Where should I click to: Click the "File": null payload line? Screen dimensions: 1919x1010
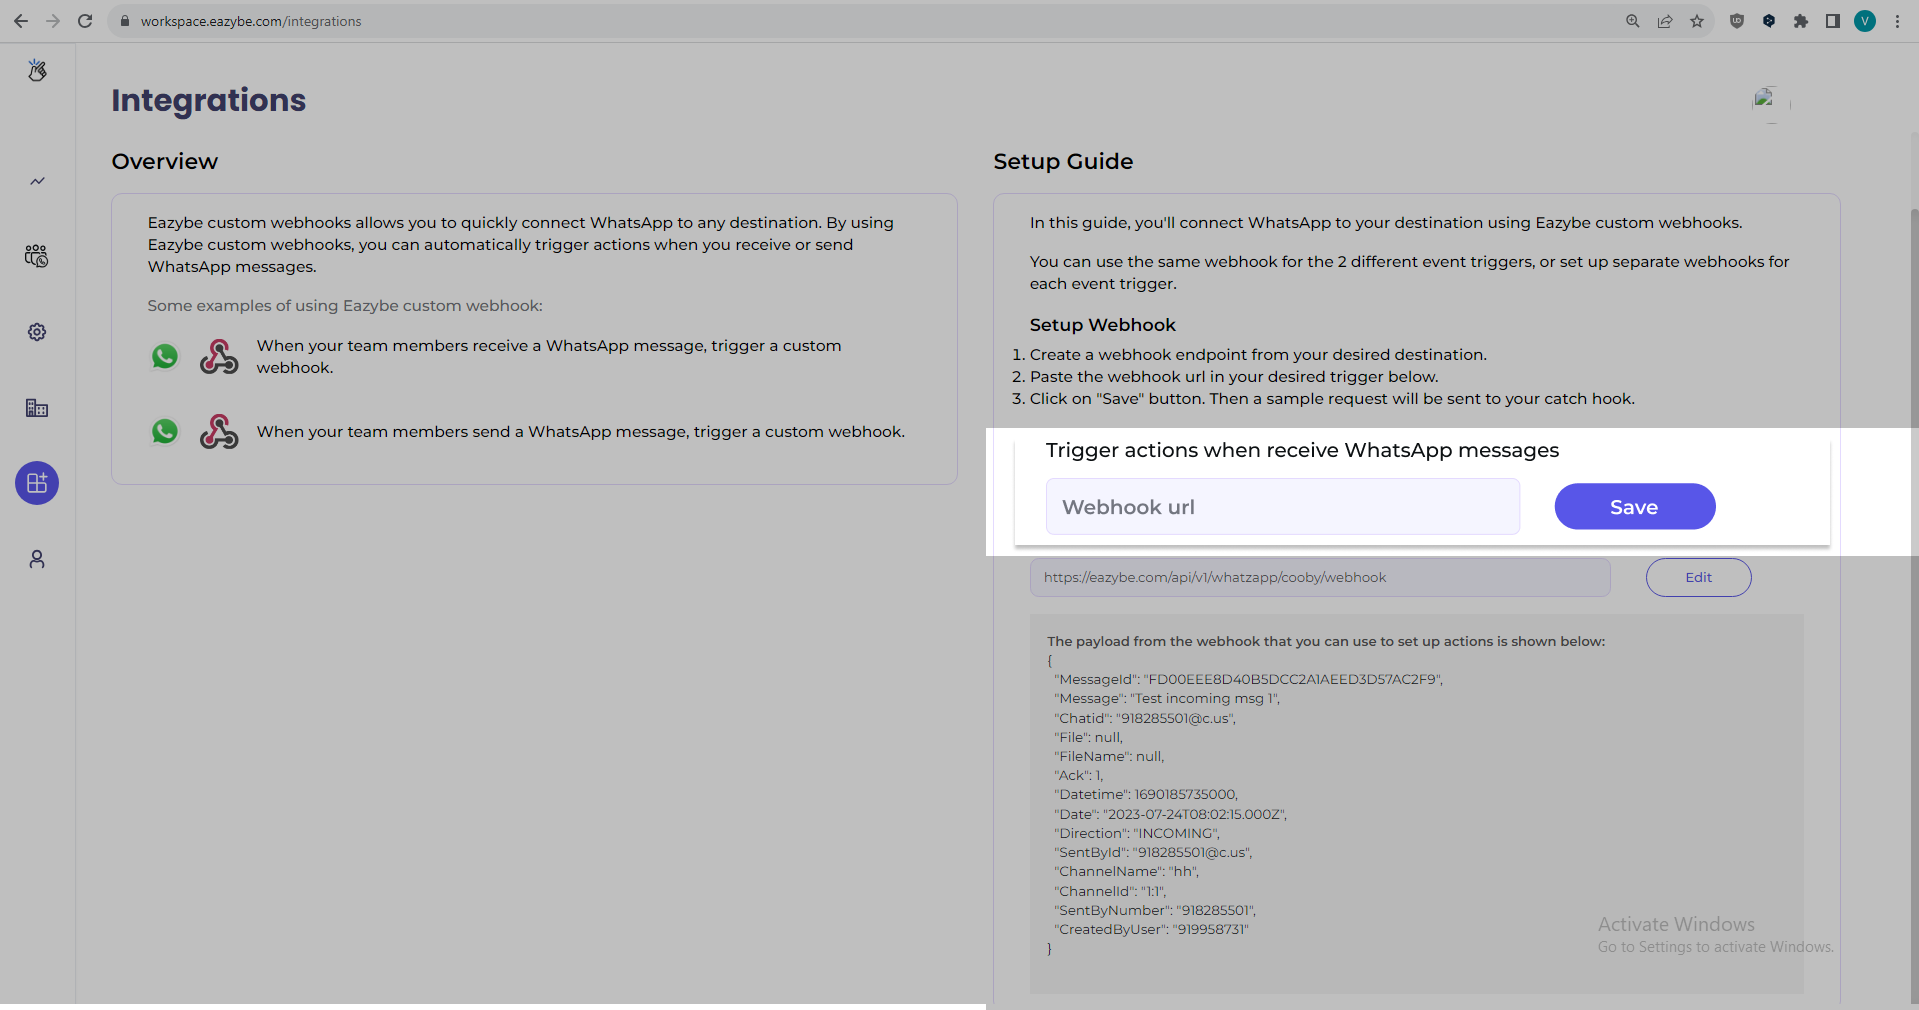coord(1088,737)
